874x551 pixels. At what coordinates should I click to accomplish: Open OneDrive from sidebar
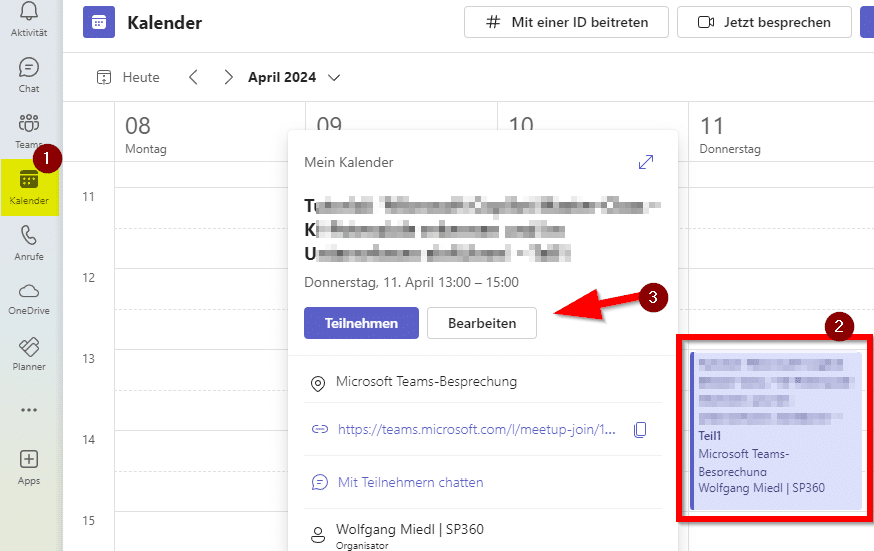coord(29,297)
